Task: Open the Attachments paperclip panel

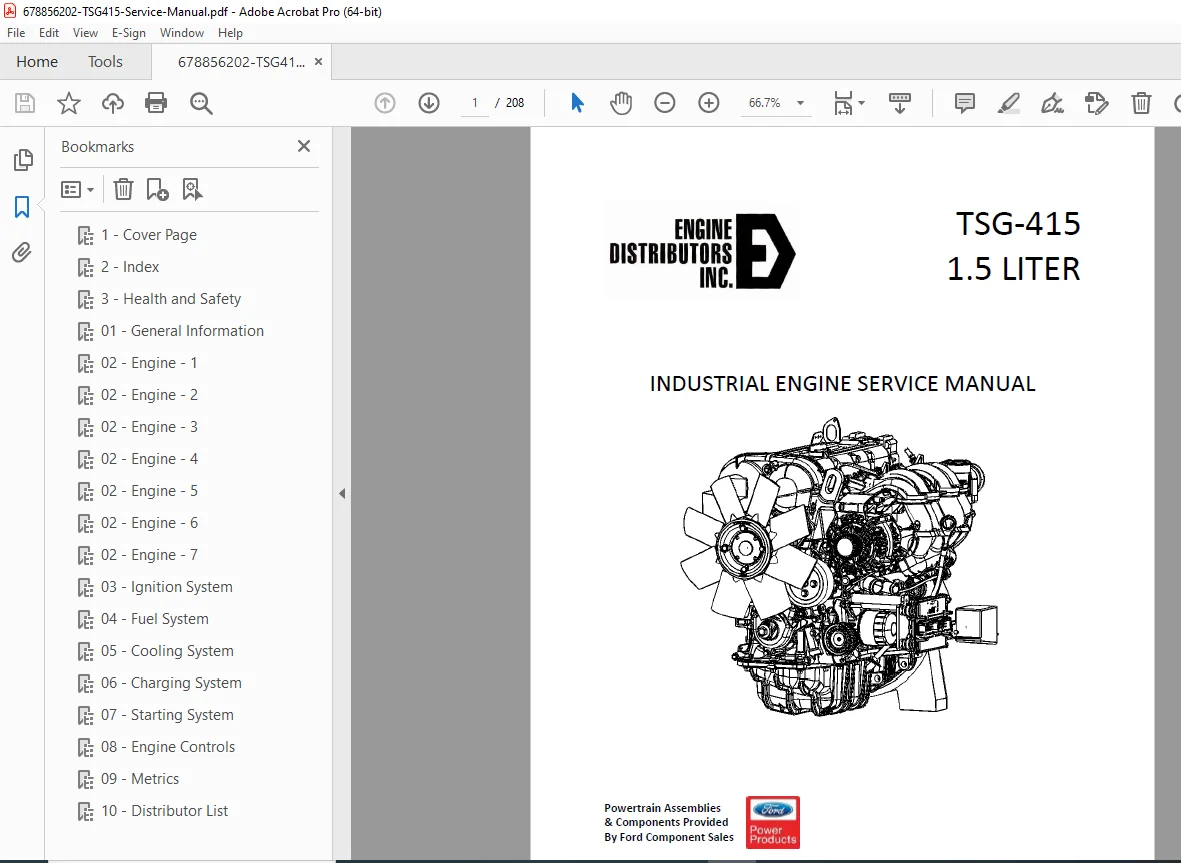Action: click(x=22, y=252)
